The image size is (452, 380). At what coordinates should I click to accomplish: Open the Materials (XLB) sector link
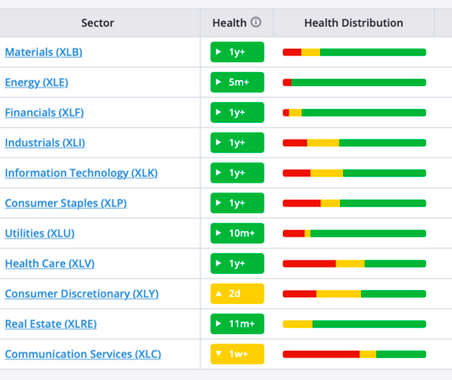(44, 52)
